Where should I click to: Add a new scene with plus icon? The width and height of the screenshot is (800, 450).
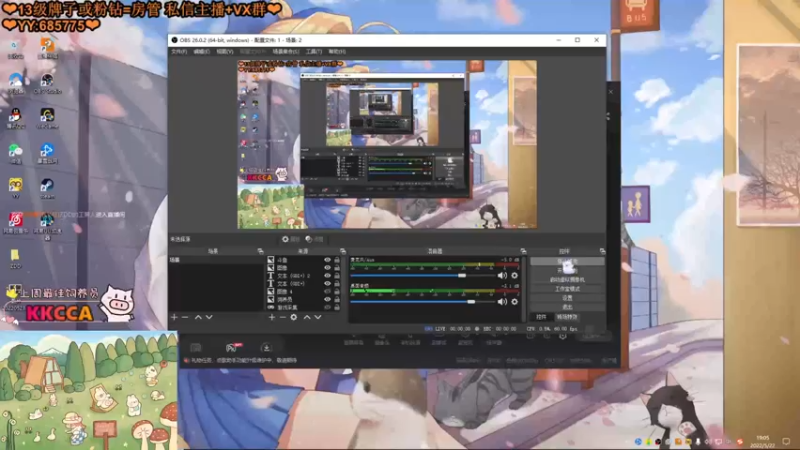coord(174,317)
